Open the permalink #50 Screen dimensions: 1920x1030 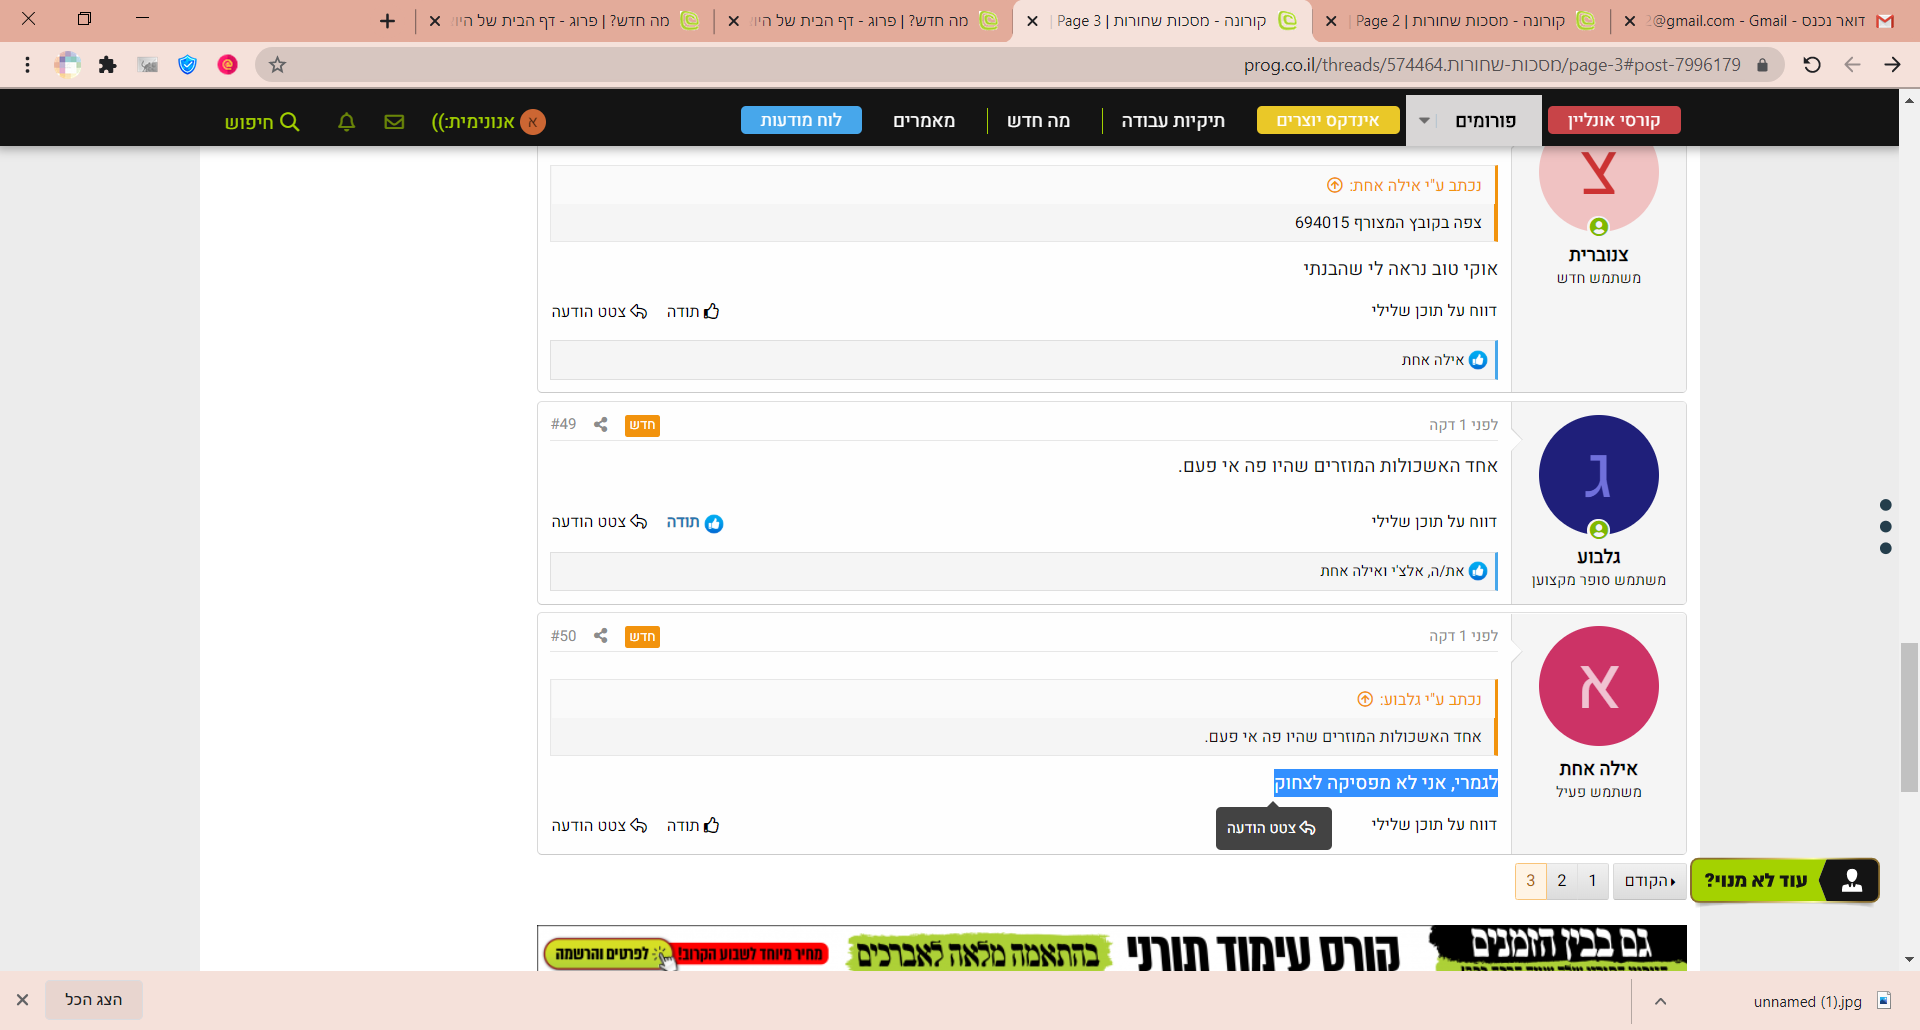tap(564, 636)
